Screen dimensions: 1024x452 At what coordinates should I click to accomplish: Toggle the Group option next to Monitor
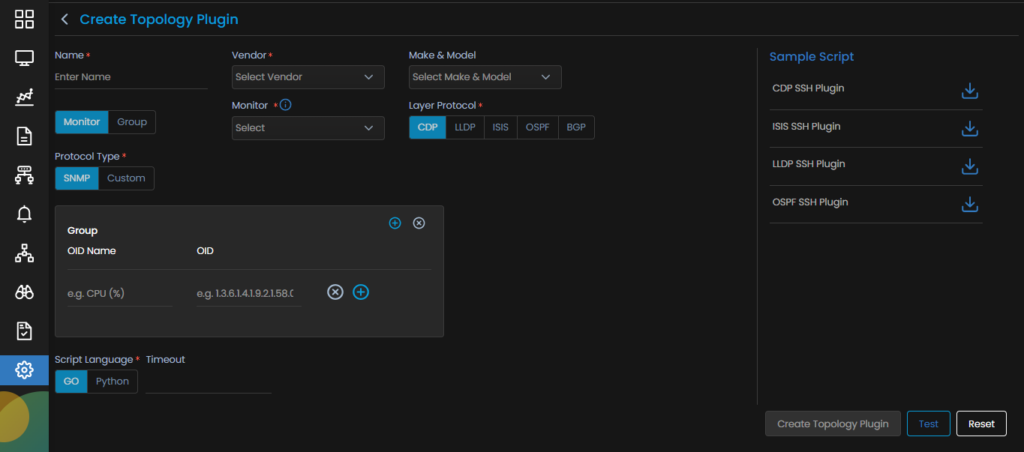click(x=132, y=122)
